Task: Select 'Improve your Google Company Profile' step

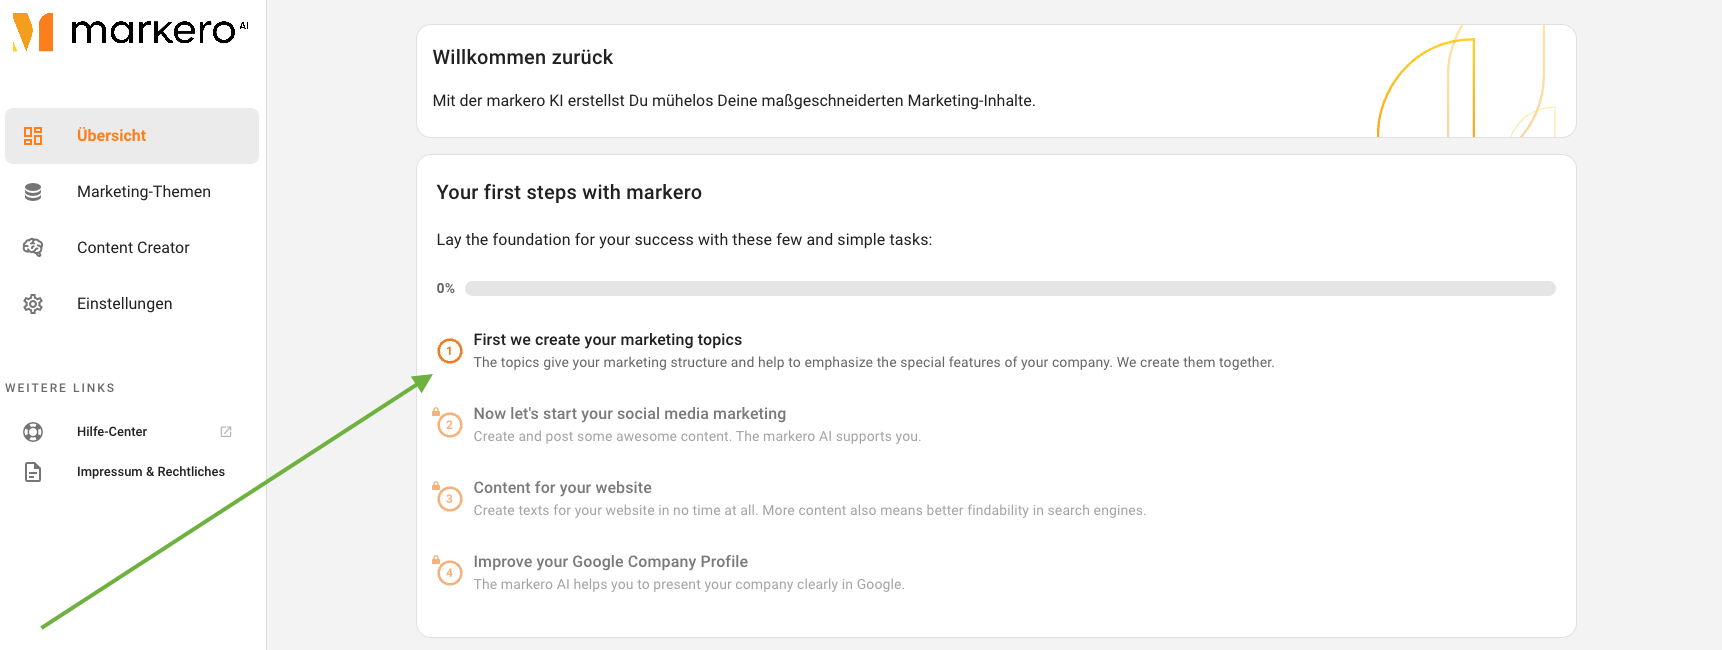Action: point(611,562)
